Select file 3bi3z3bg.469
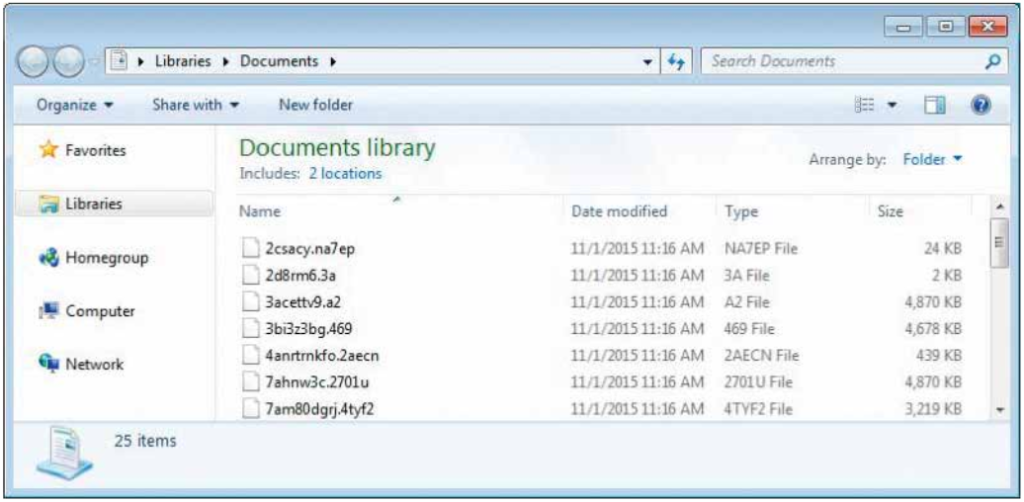The width and height of the screenshot is (1024, 502). (309, 328)
